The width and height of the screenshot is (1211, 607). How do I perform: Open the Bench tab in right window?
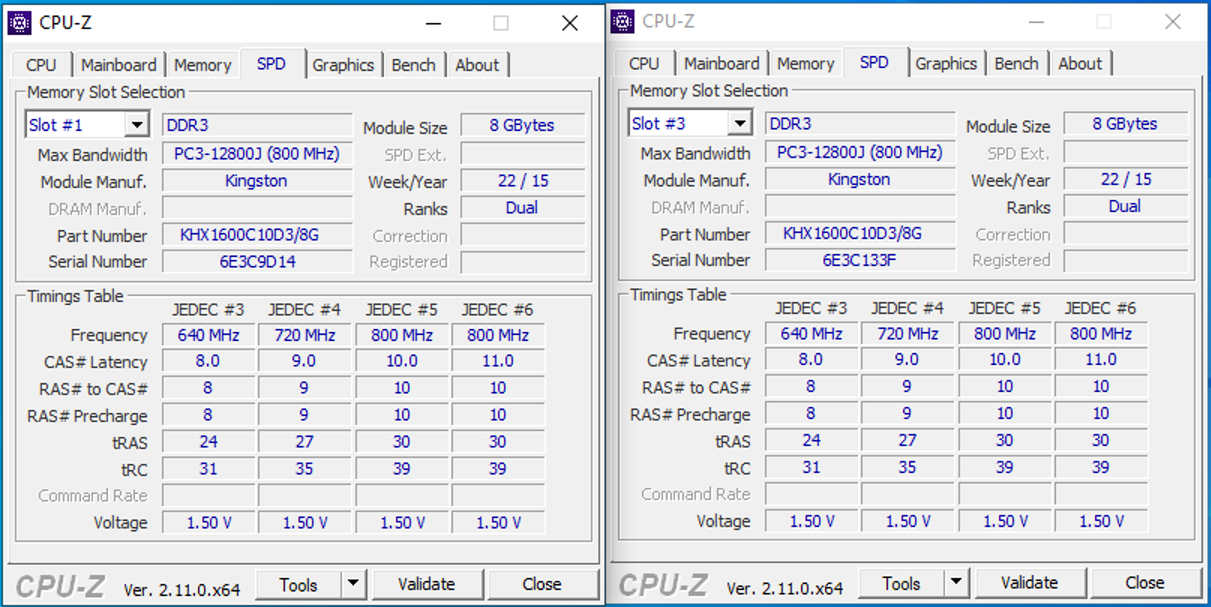tap(1016, 64)
